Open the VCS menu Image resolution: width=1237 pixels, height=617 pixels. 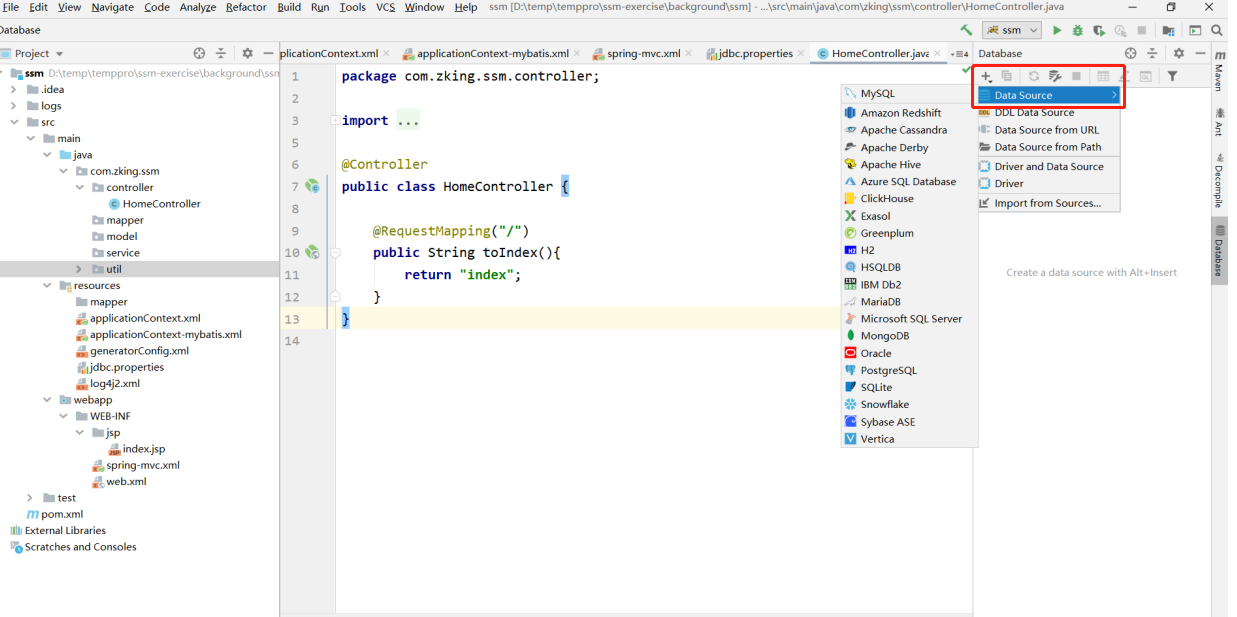385,7
